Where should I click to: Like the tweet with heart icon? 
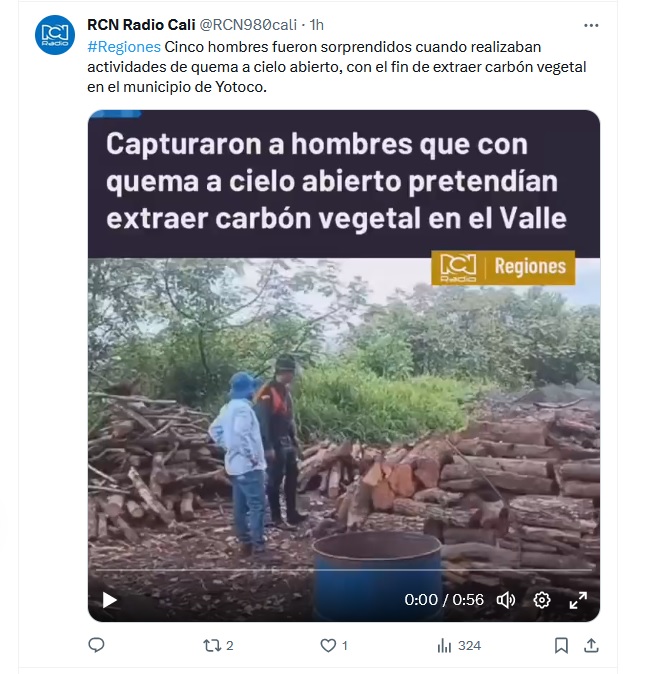tap(334, 645)
